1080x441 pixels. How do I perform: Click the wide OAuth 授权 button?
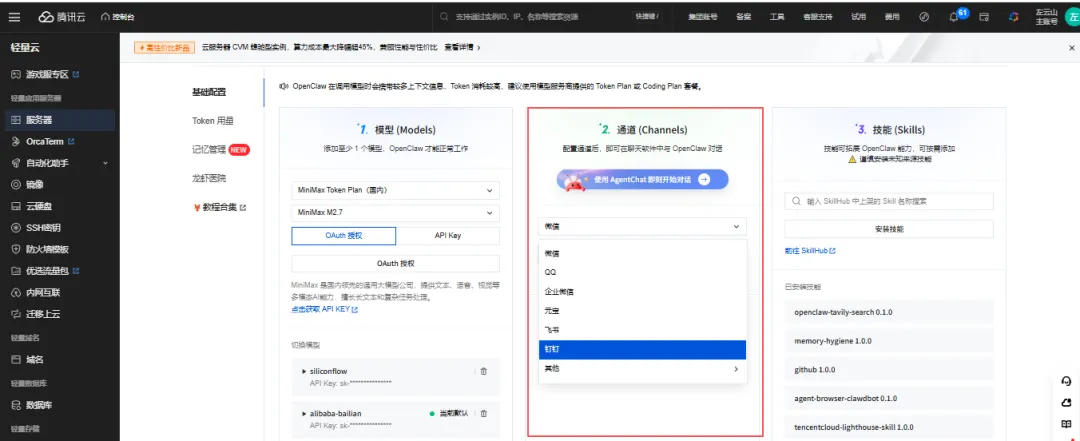tap(395, 263)
